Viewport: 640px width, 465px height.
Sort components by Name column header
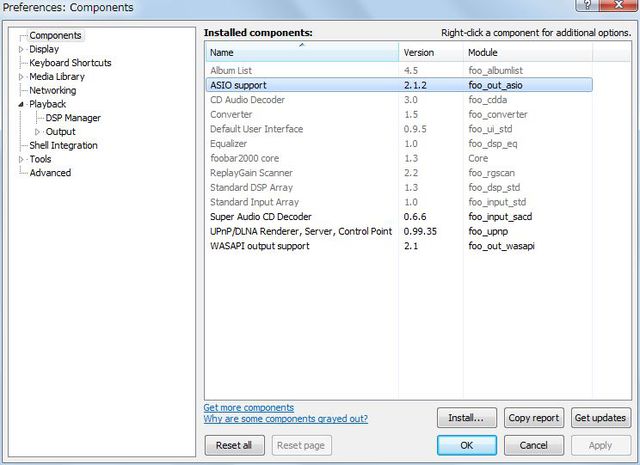[x=302, y=52]
